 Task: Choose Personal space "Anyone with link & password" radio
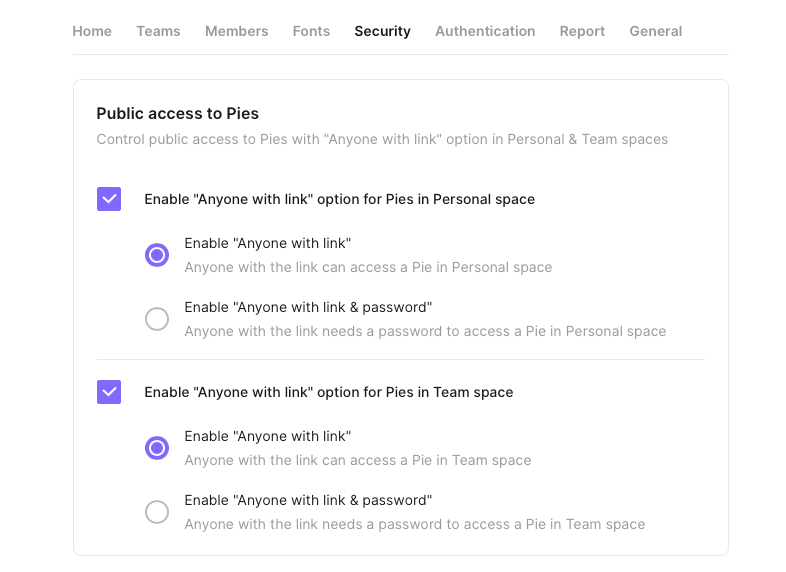click(x=157, y=319)
